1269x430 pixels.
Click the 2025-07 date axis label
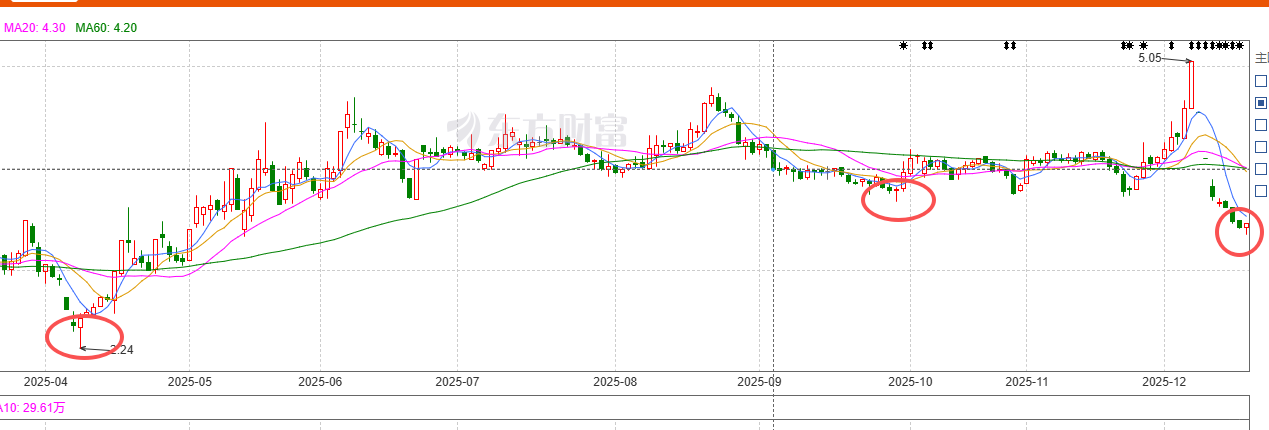(458, 381)
